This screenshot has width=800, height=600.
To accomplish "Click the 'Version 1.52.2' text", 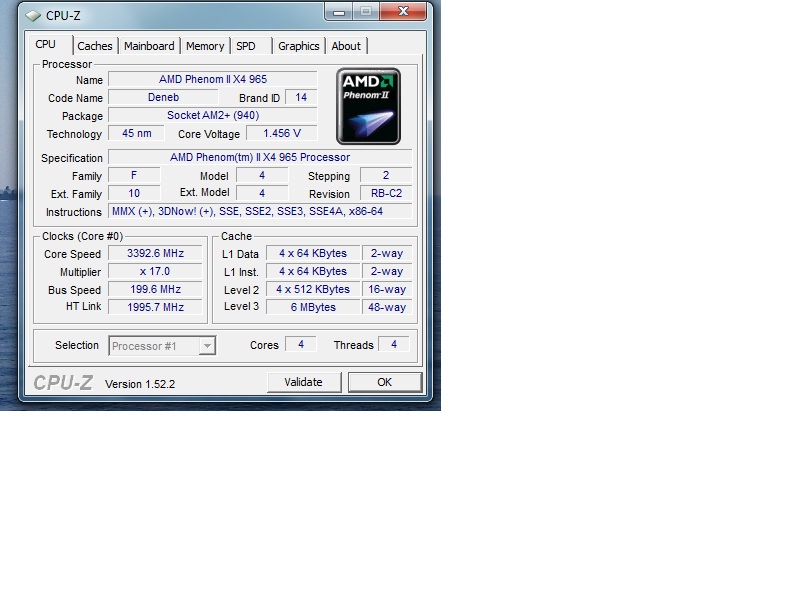I will (x=140, y=384).
